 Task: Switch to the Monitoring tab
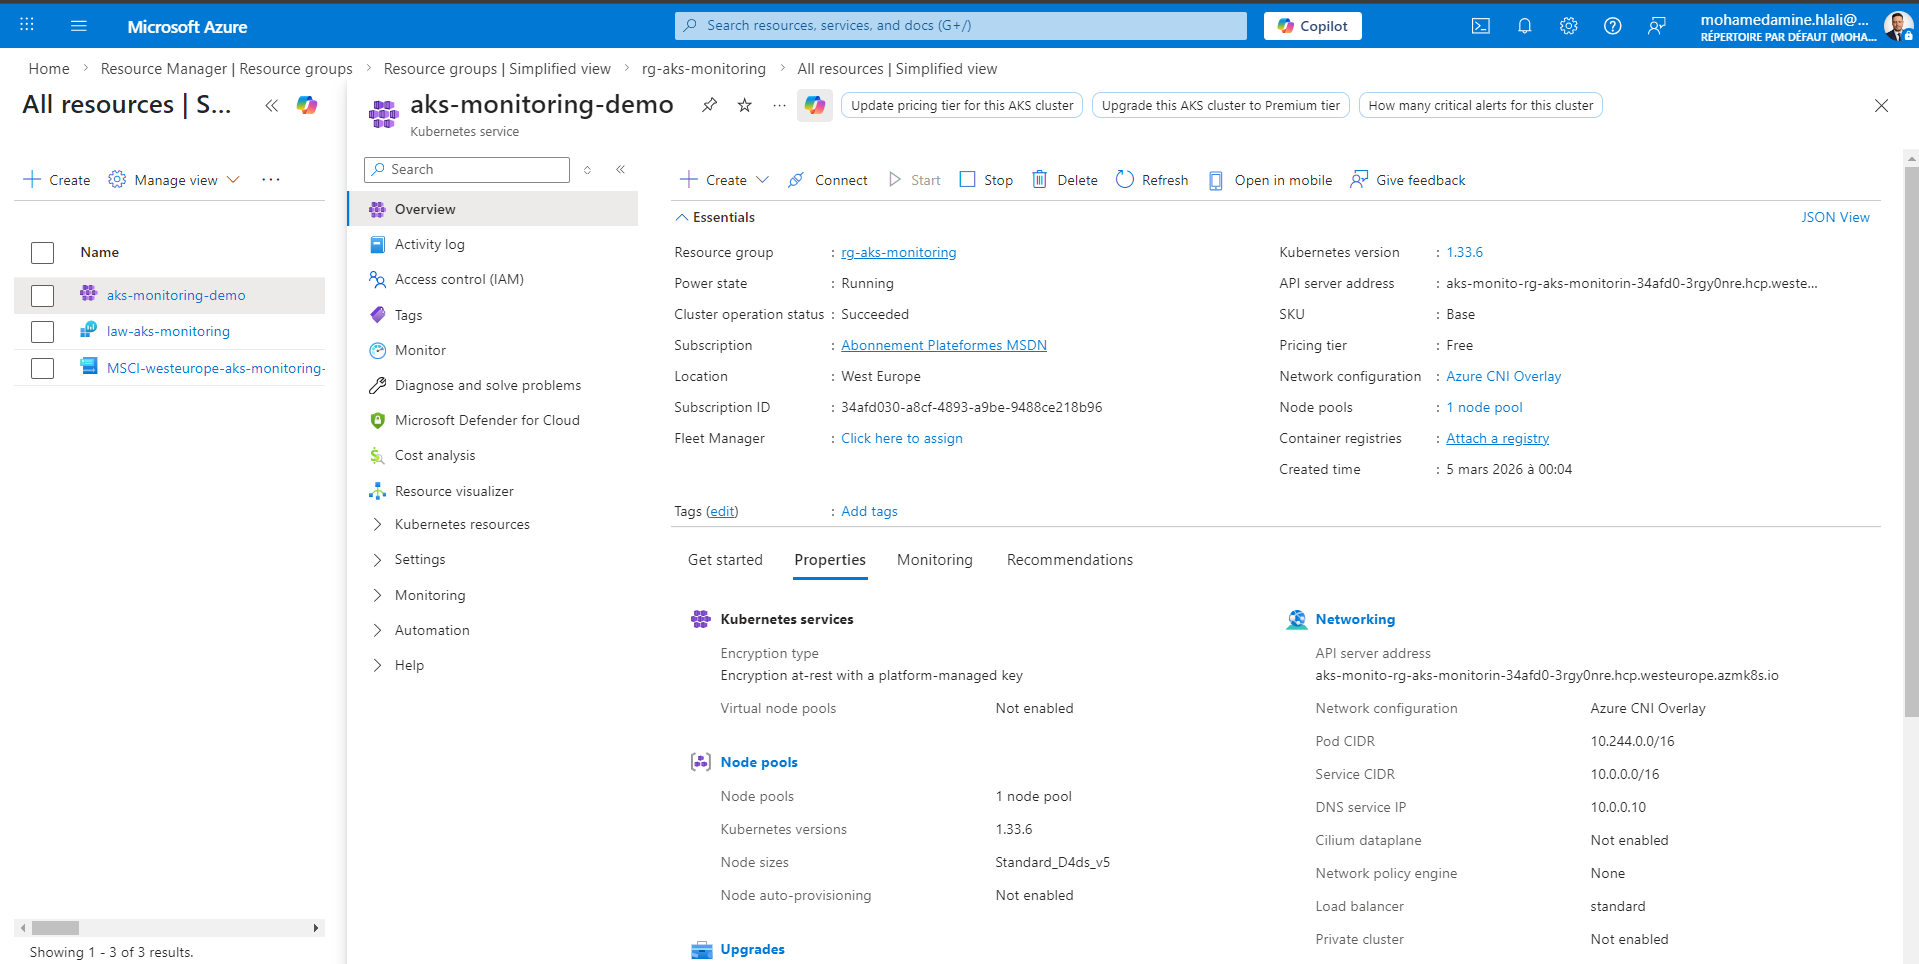(x=934, y=559)
